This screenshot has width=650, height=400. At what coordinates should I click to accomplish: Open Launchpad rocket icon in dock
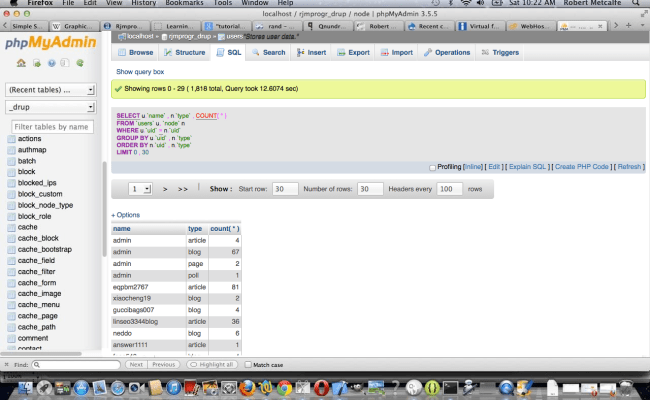coord(44,388)
